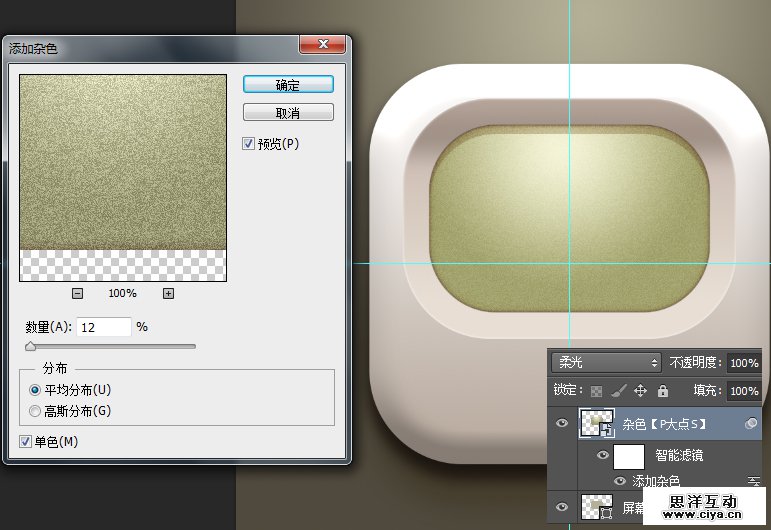Select 高斯分布 (Gaussian) distribution
The height and width of the screenshot is (530, 771).
[36, 410]
